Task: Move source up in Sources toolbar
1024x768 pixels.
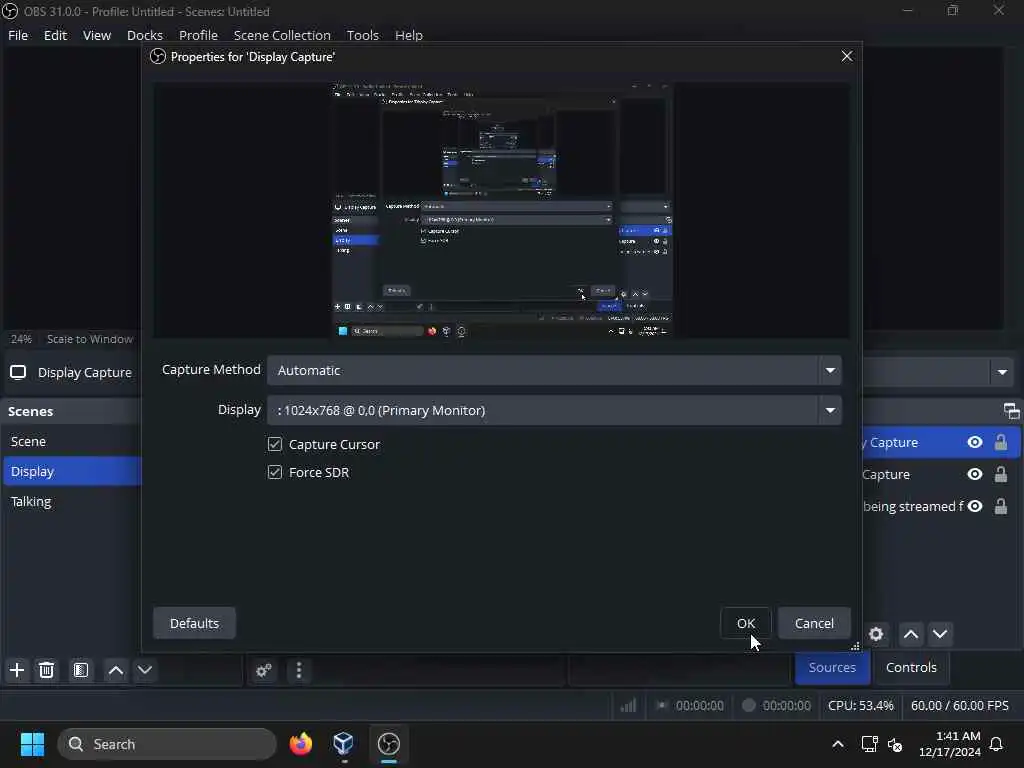Action: (911, 633)
